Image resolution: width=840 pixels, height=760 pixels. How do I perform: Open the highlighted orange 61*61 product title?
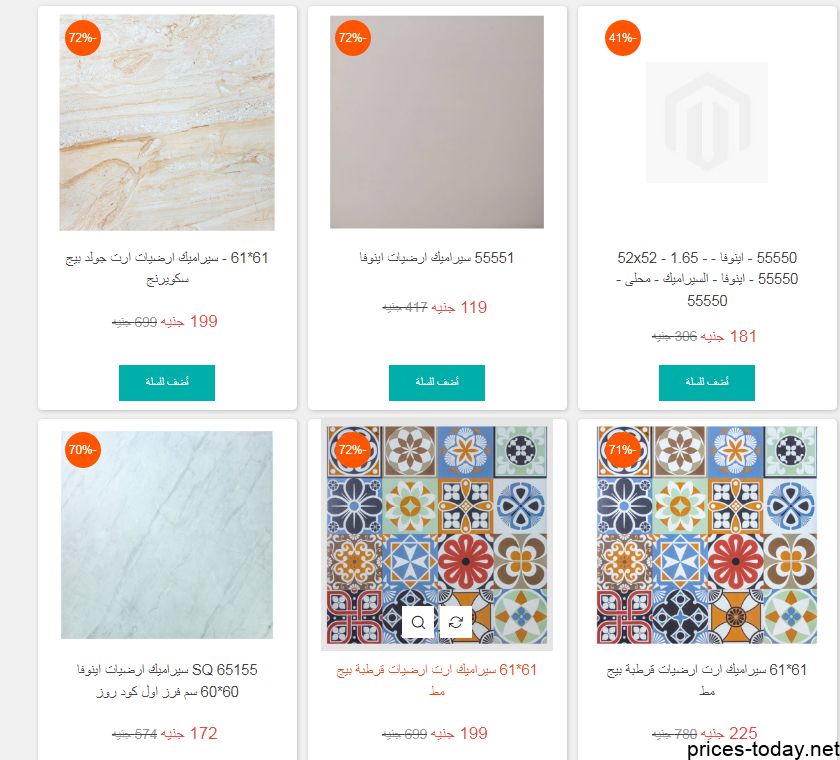coord(437,680)
